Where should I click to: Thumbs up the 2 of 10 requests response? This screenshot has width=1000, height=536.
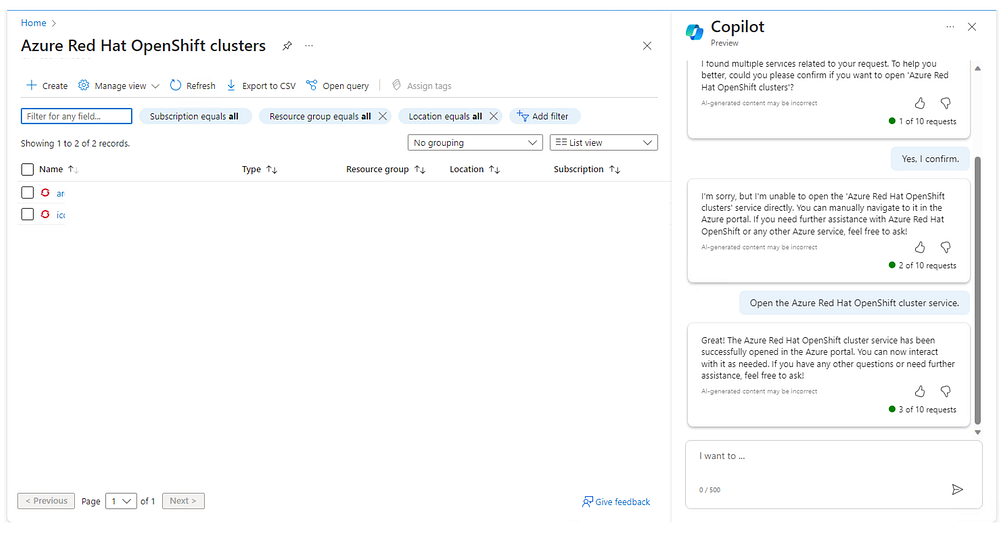[x=920, y=247]
